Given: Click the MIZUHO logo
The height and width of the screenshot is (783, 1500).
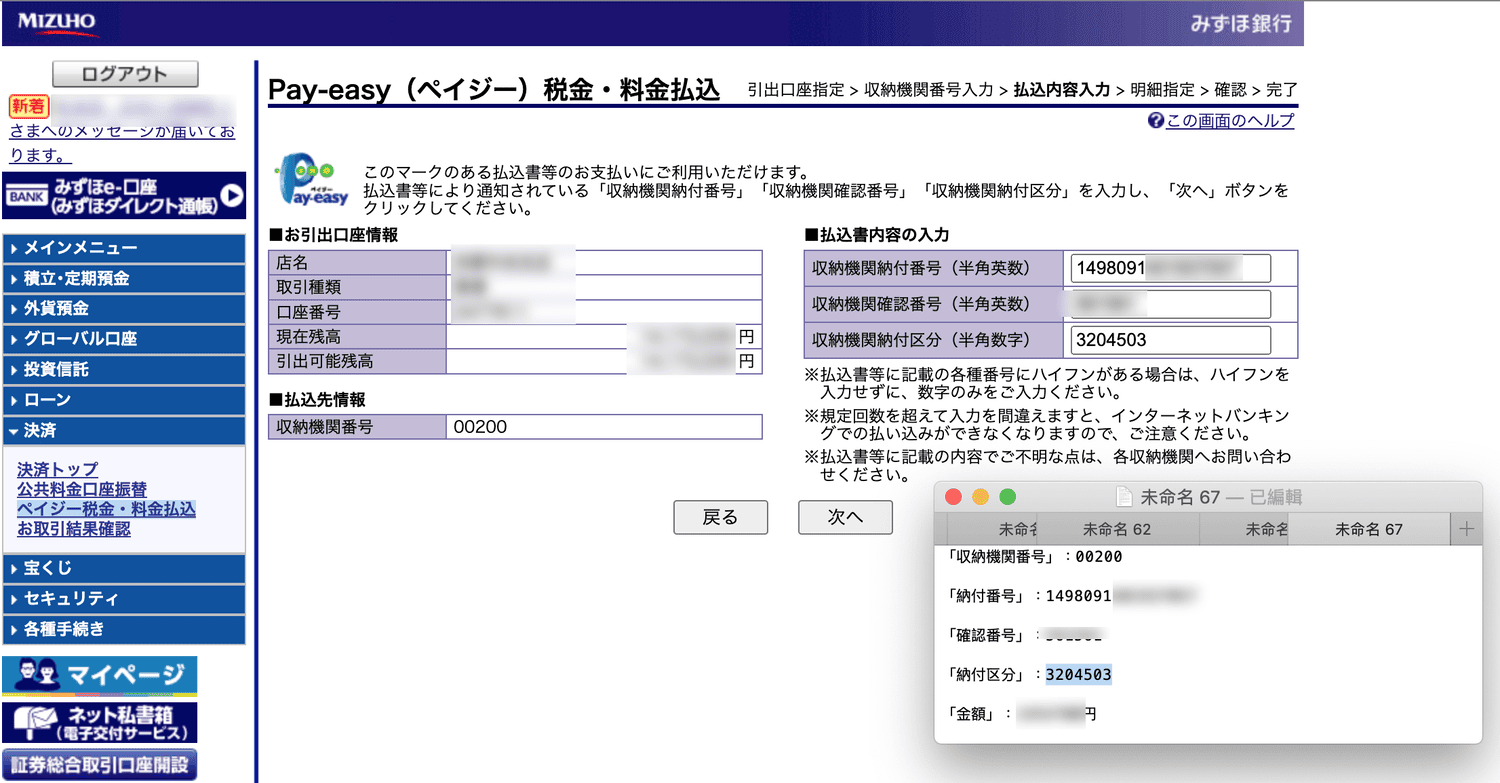Looking at the screenshot, I should coord(57,22).
